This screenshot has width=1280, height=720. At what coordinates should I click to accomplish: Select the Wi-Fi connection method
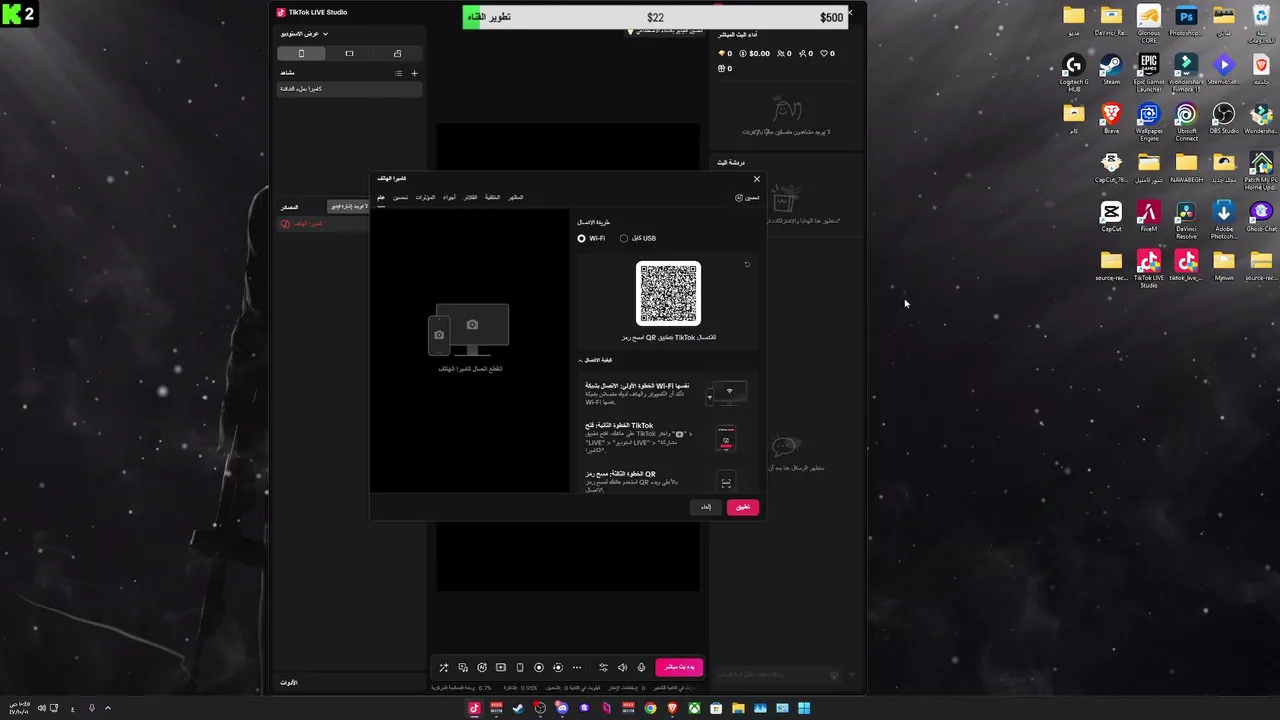point(591,238)
